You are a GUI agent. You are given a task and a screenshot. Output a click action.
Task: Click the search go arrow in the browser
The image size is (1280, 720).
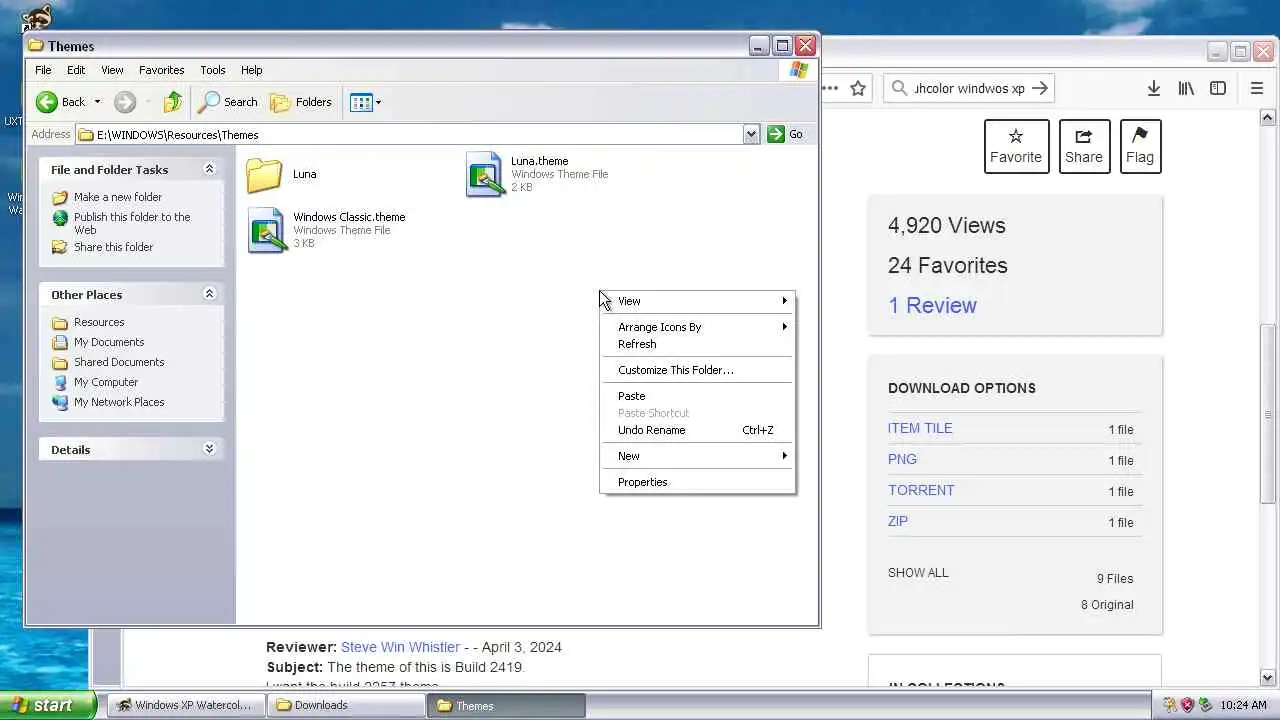[x=1040, y=88]
